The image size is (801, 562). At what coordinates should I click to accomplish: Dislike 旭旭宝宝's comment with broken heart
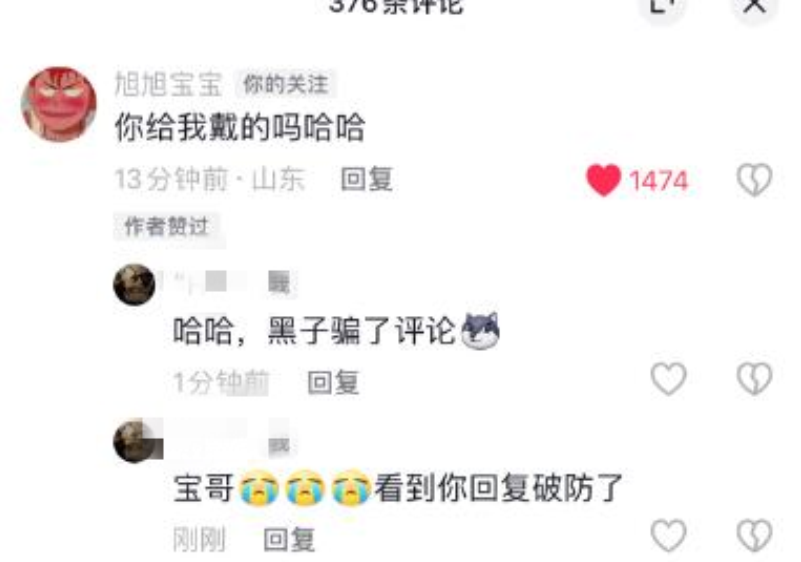(x=754, y=180)
